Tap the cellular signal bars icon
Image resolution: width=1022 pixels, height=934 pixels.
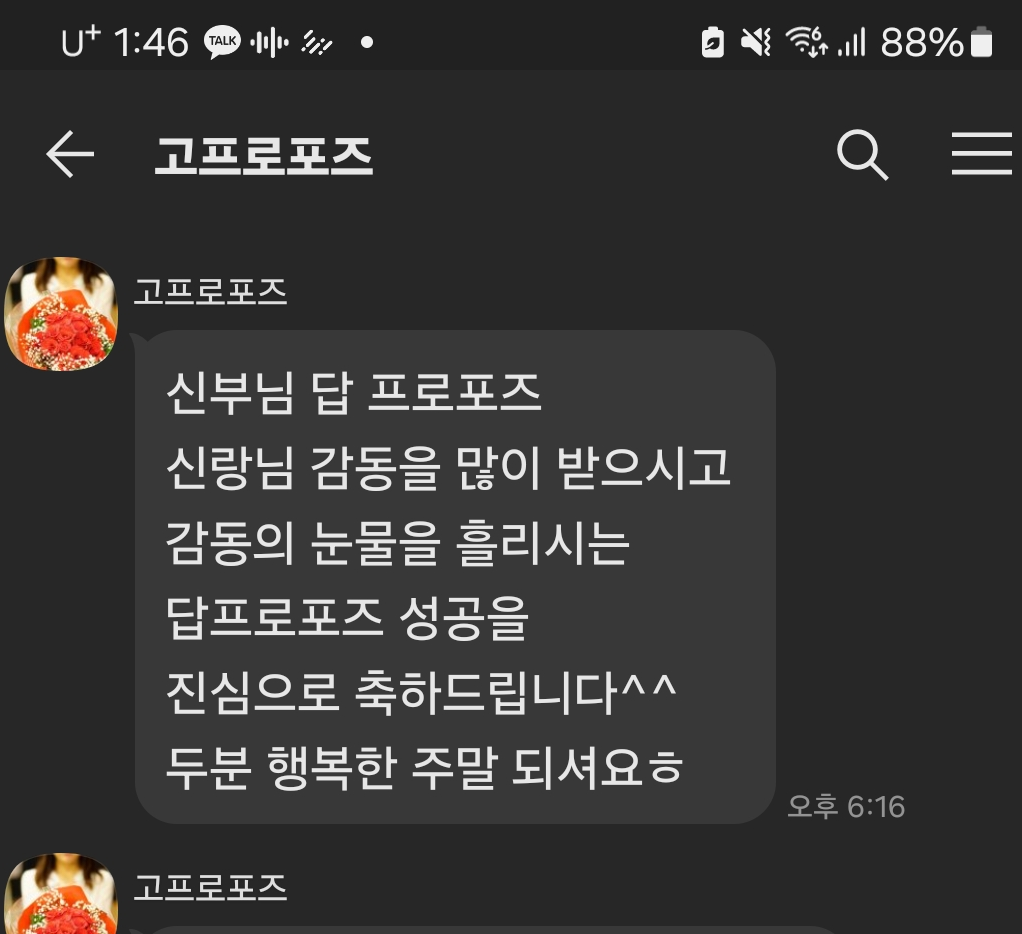click(x=852, y=43)
